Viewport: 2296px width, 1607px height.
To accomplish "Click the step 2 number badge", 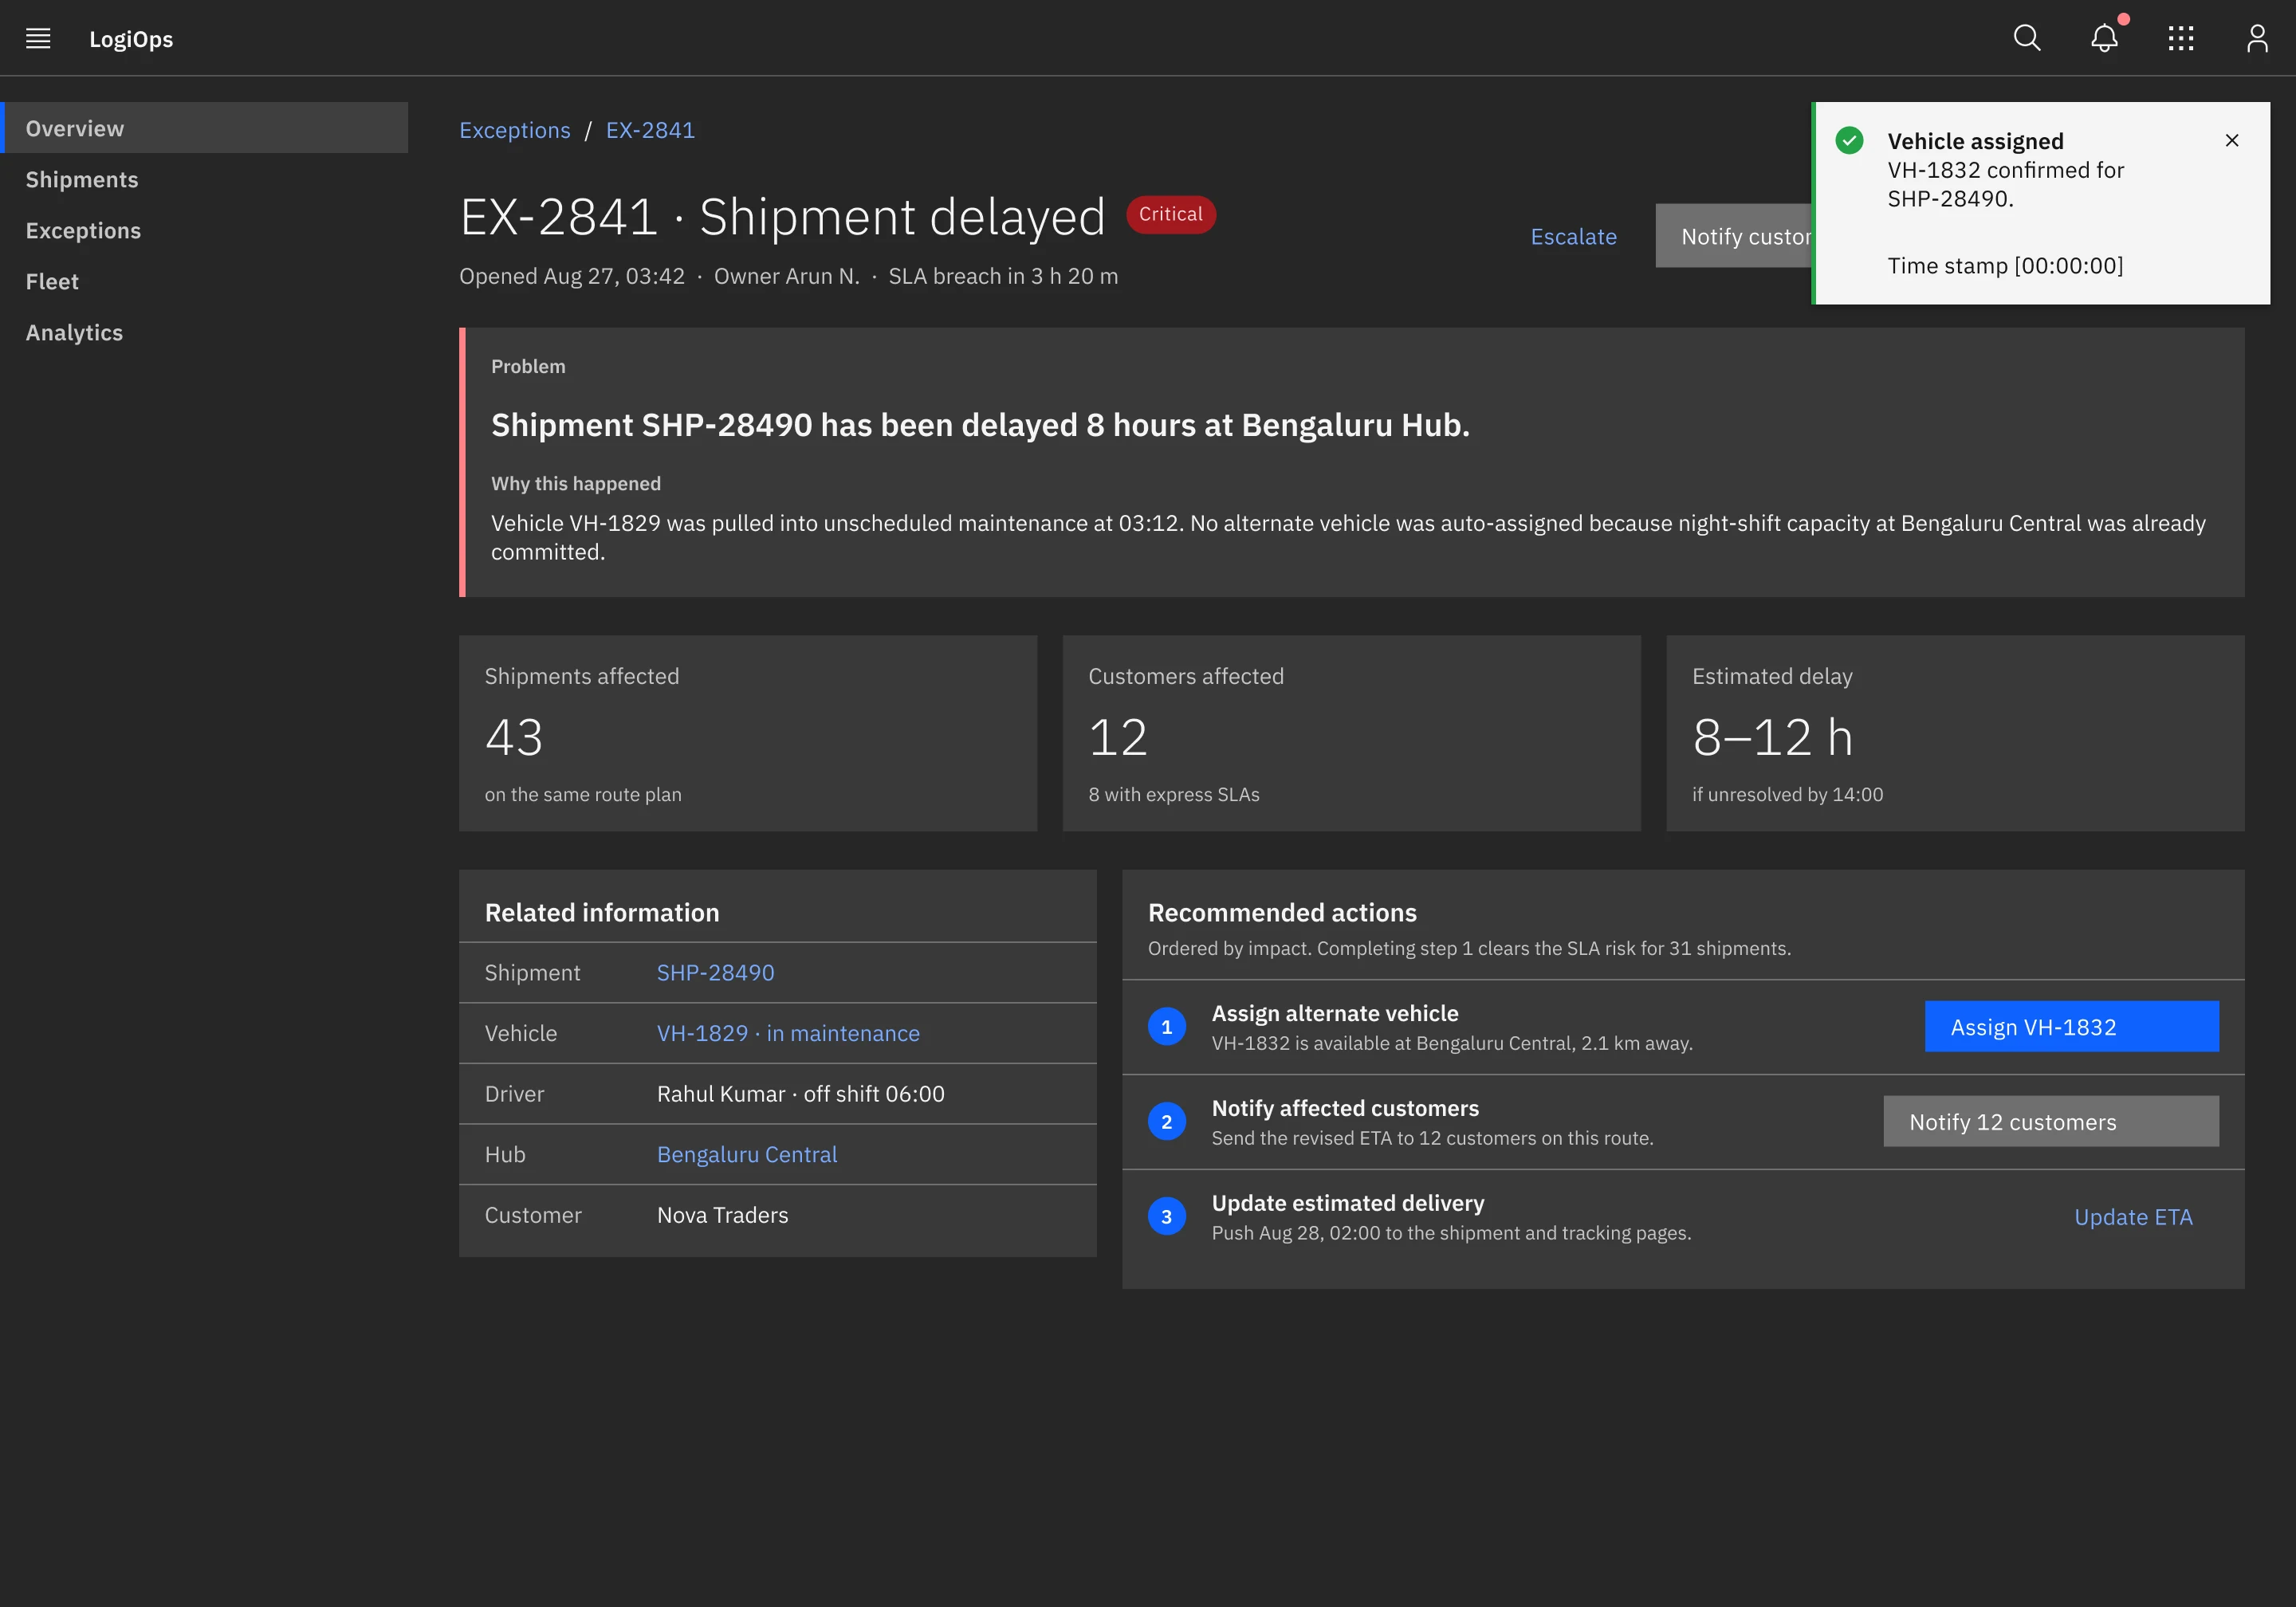I will click(x=1167, y=1122).
